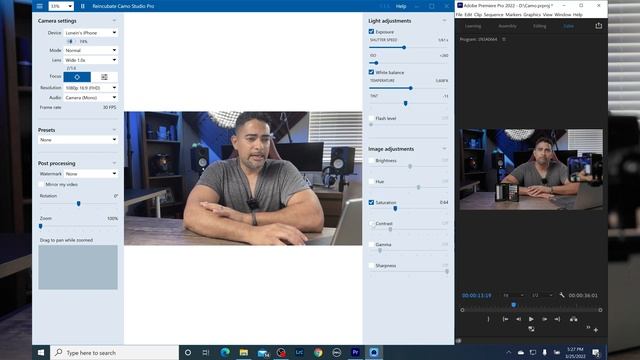
Task: Enable the Sharpness checkbox
Action: click(x=371, y=265)
